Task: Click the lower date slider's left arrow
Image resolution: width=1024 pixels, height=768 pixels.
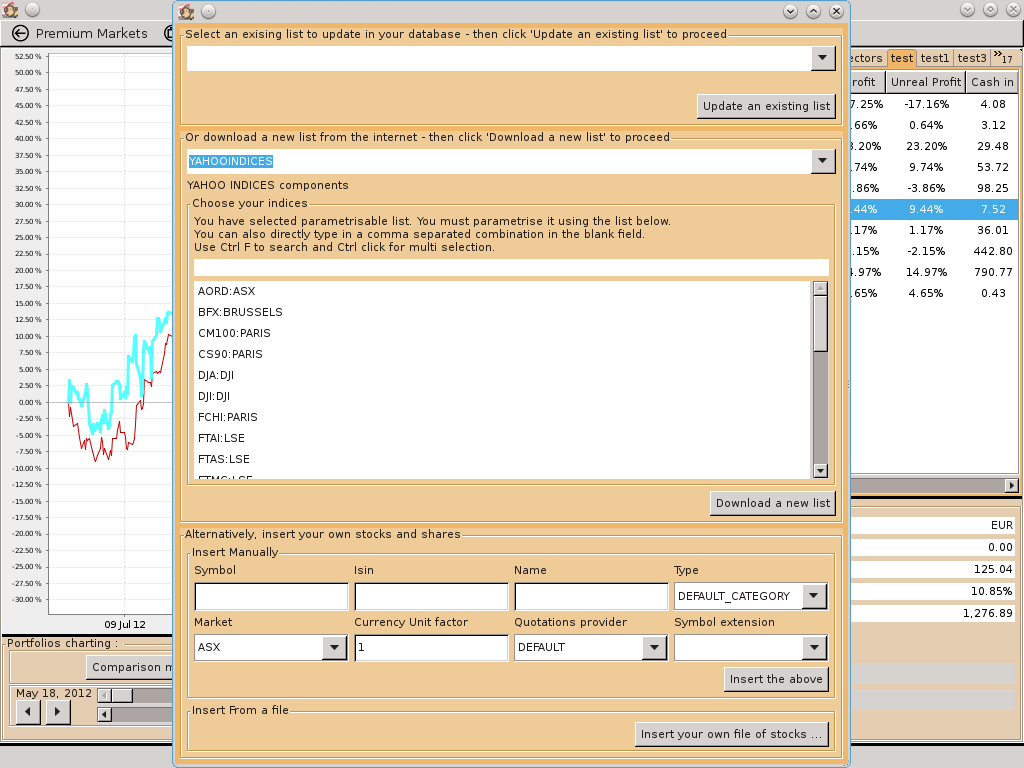Action: [x=104, y=714]
